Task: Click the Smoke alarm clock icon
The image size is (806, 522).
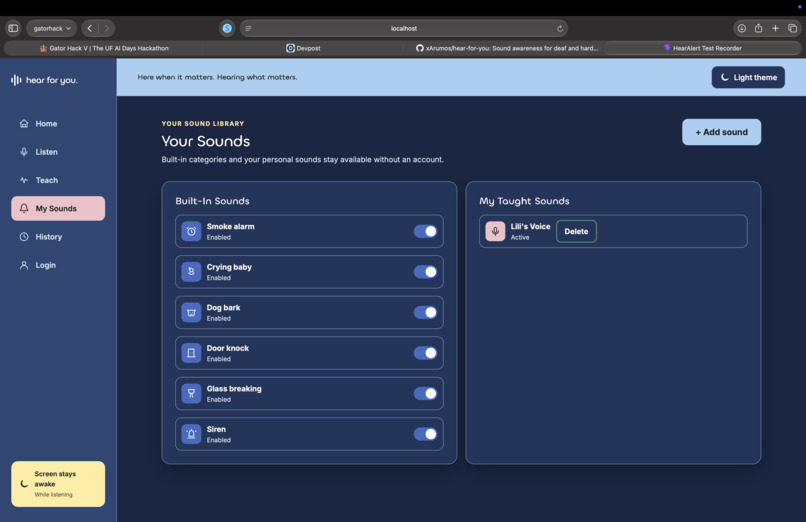Action: tap(191, 231)
